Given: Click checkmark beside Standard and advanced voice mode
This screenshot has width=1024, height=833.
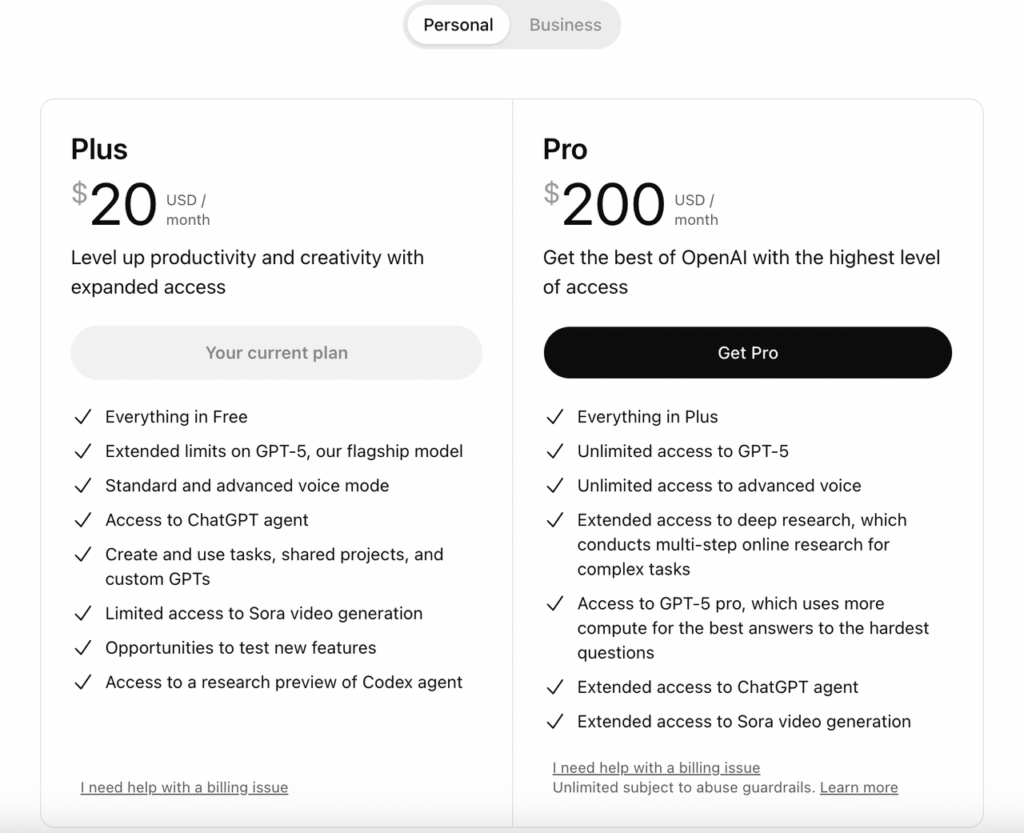Looking at the screenshot, I should pyautogui.click(x=83, y=486).
